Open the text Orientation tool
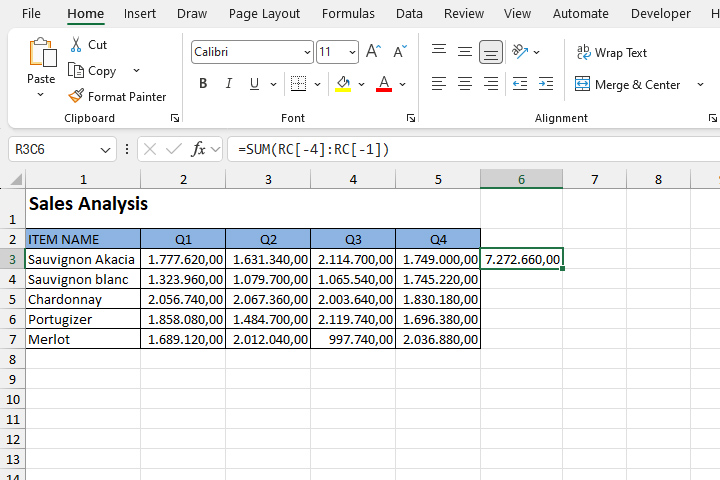The image size is (720, 480). pos(520,52)
